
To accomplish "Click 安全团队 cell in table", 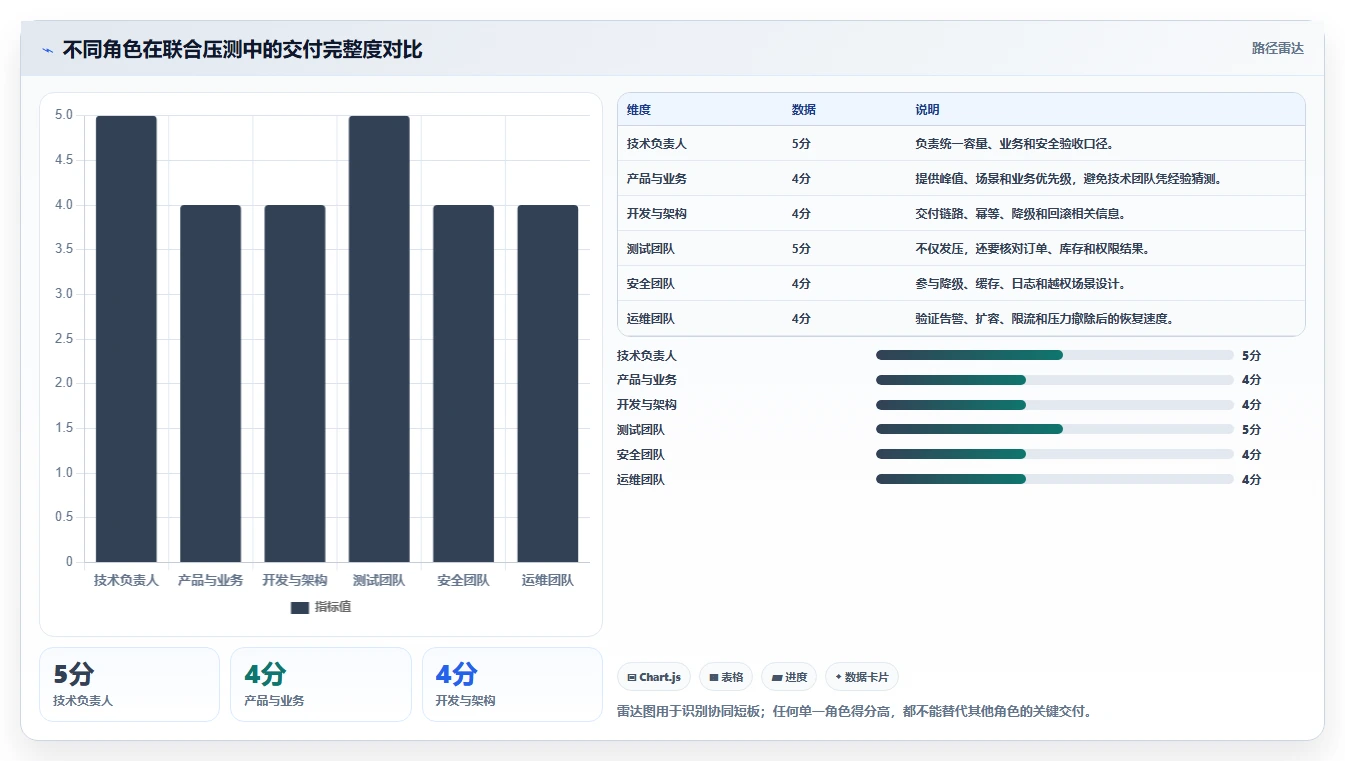I will click(651, 284).
